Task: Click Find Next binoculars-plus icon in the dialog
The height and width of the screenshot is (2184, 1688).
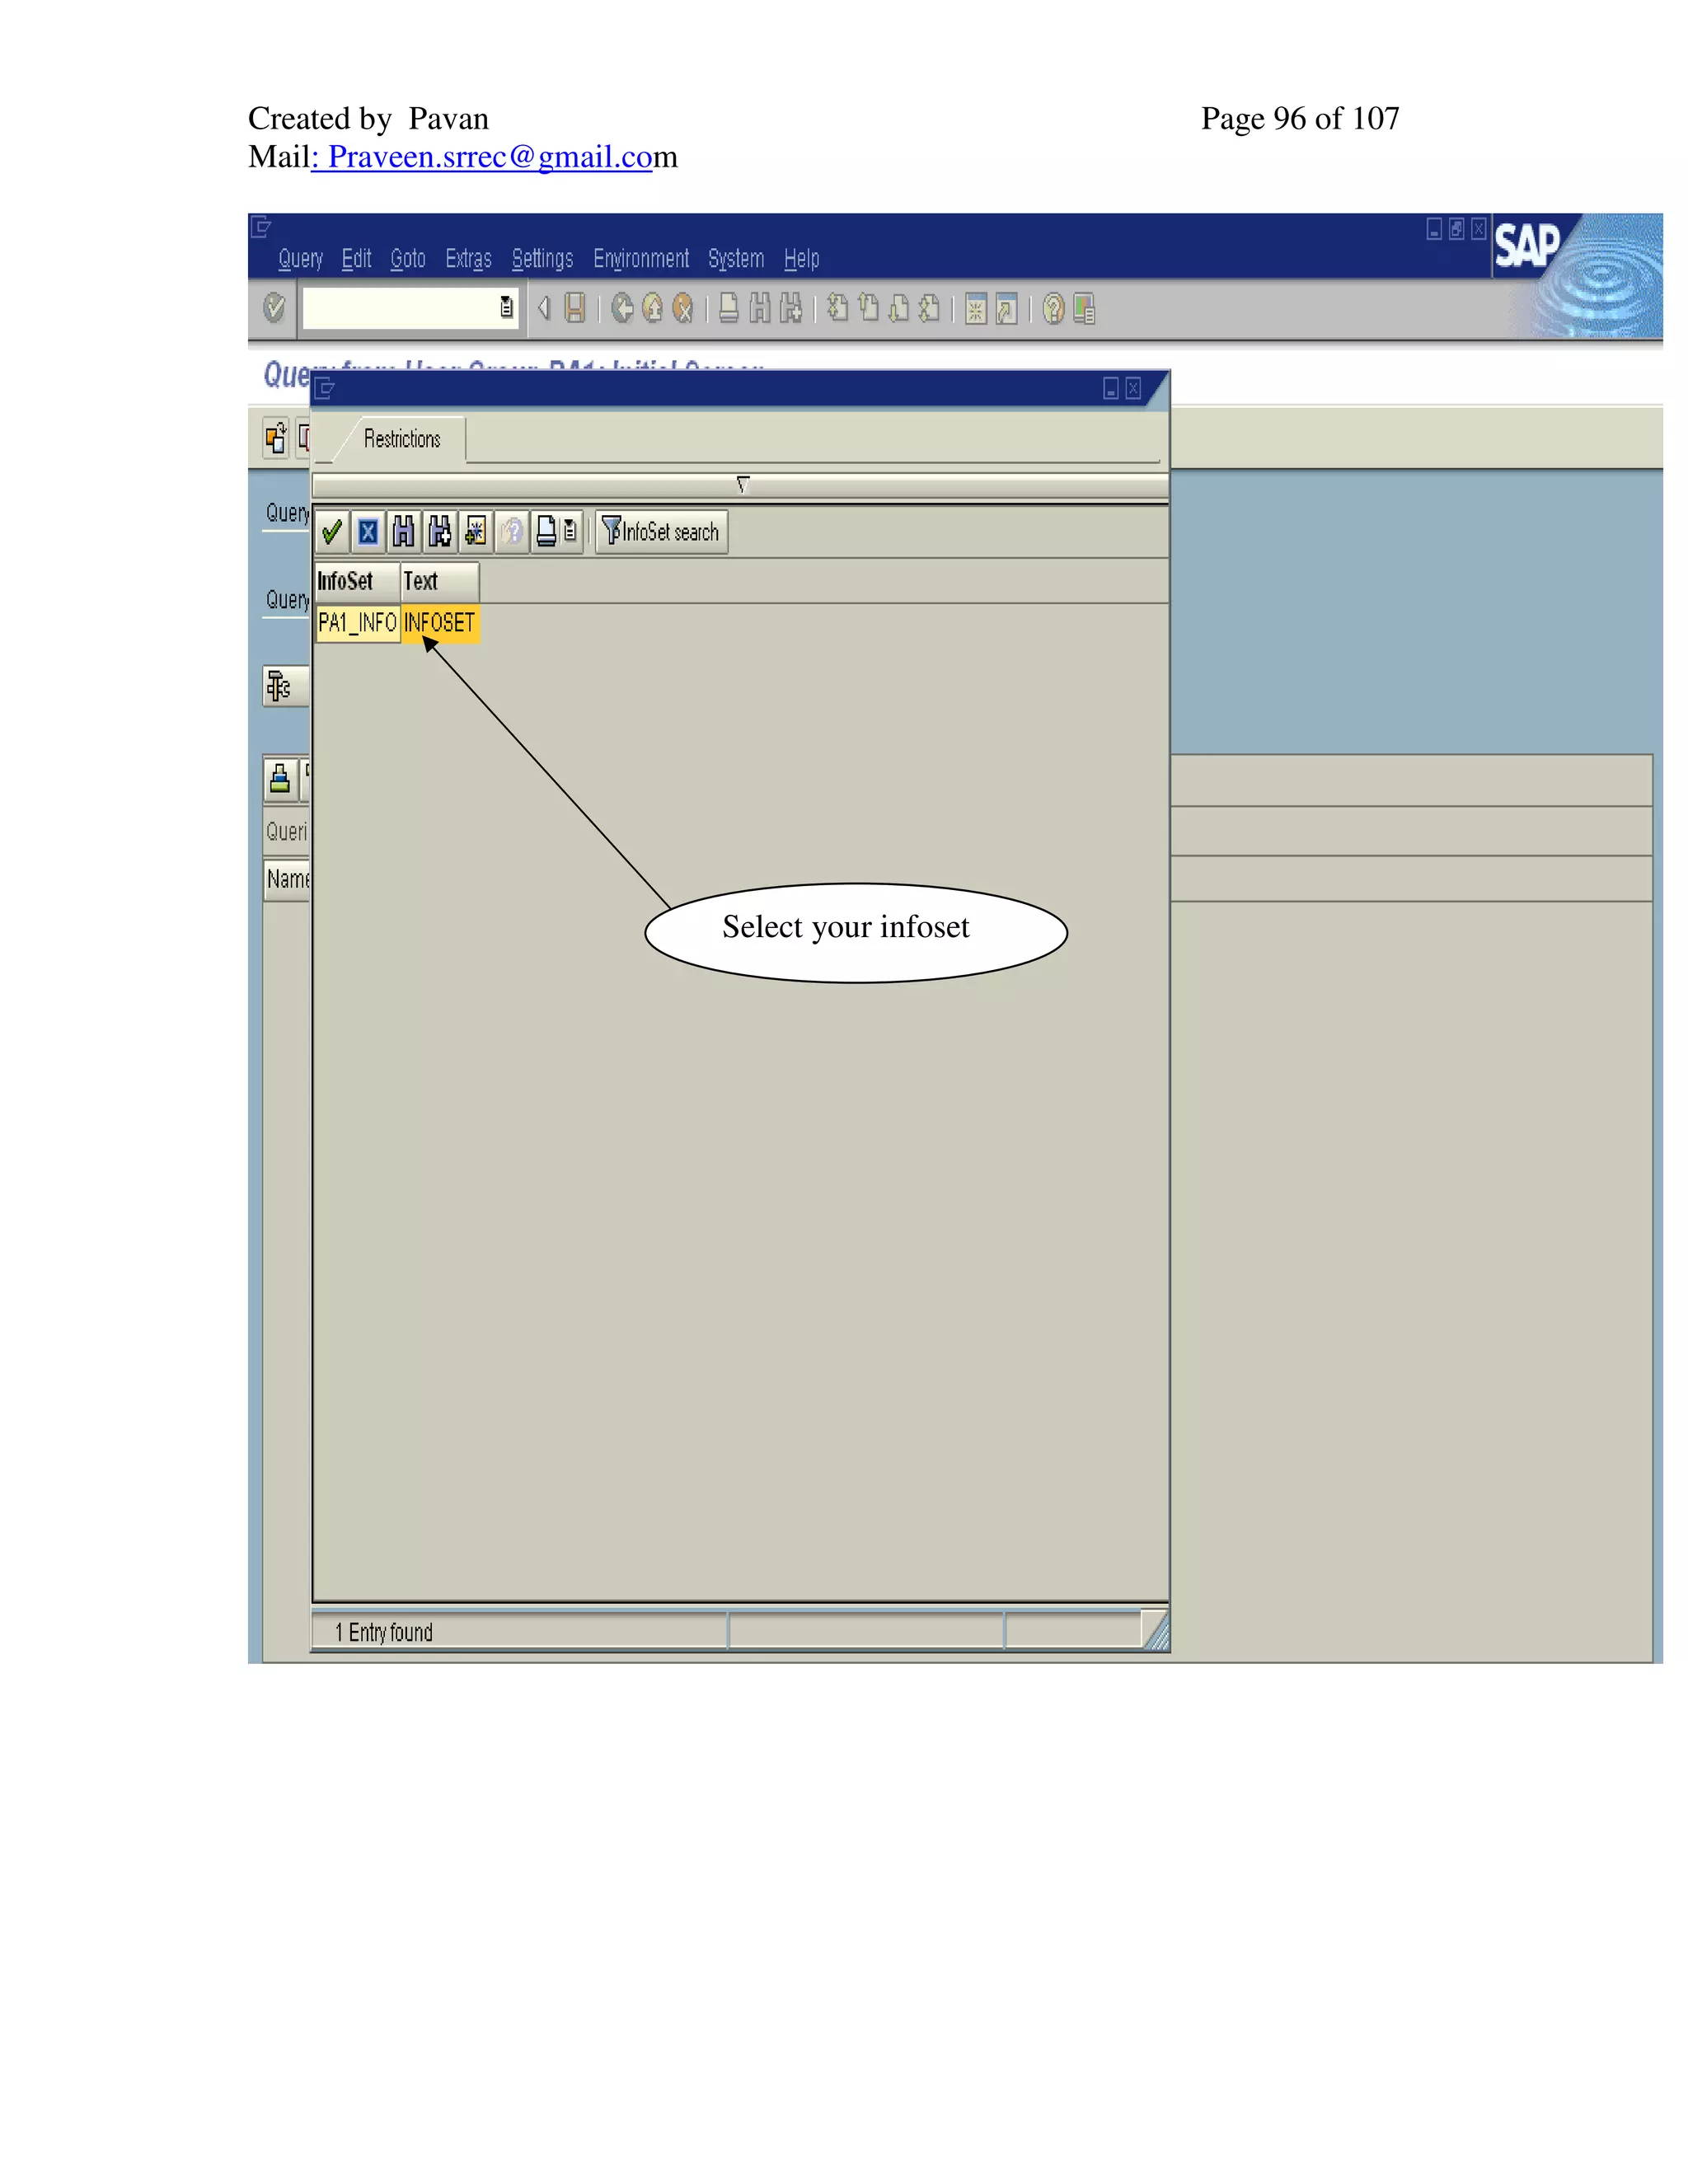Action: point(439,531)
